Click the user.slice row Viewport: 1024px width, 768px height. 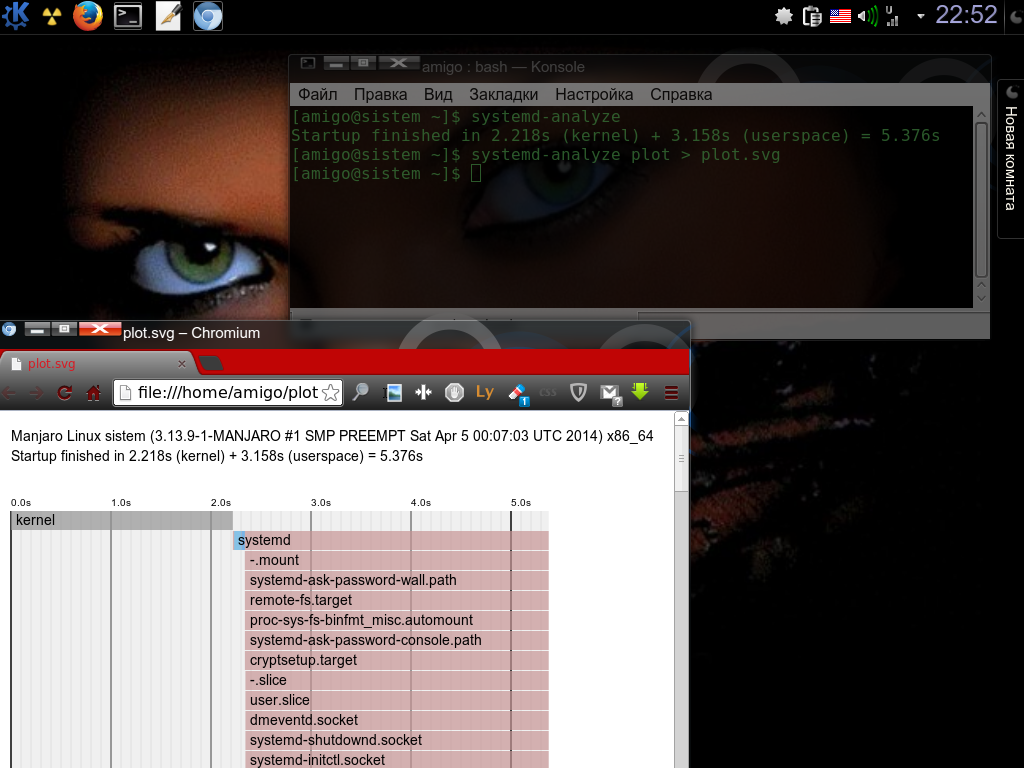click(397, 700)
